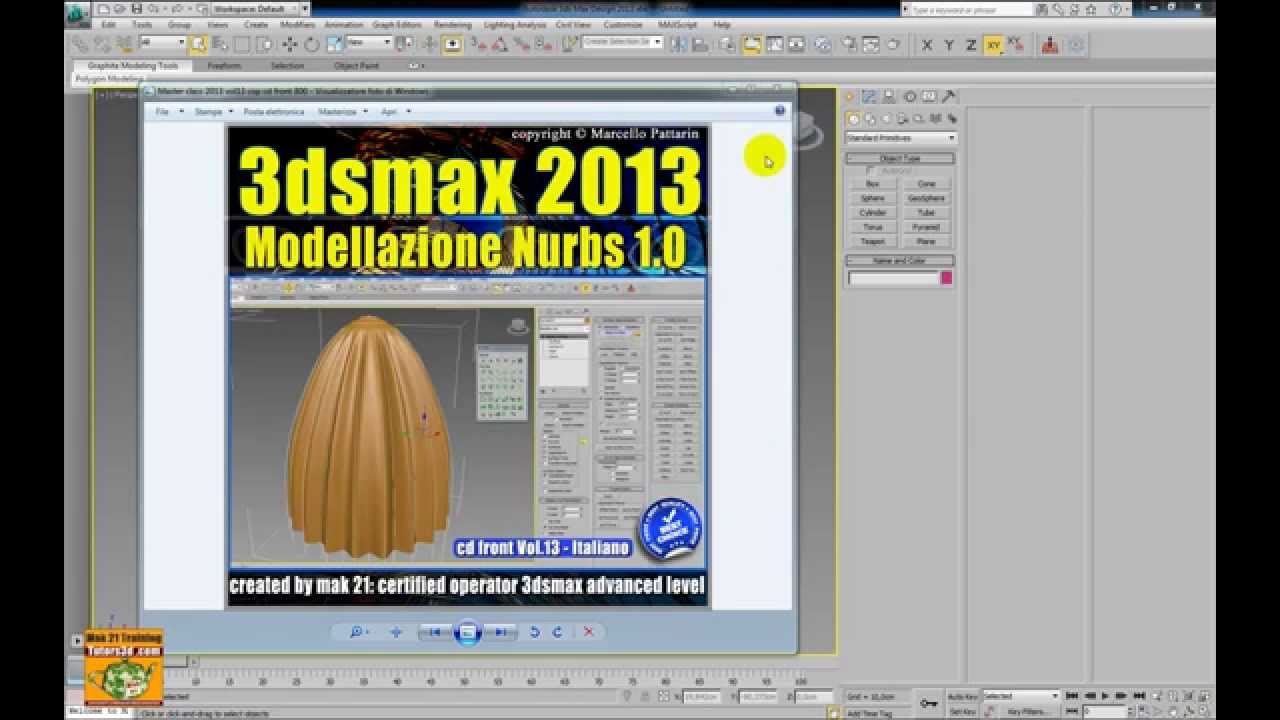Viewport: 1280px width, 720px height.
Task: Open the Material Editor toolbar icon
Action: 822,44
